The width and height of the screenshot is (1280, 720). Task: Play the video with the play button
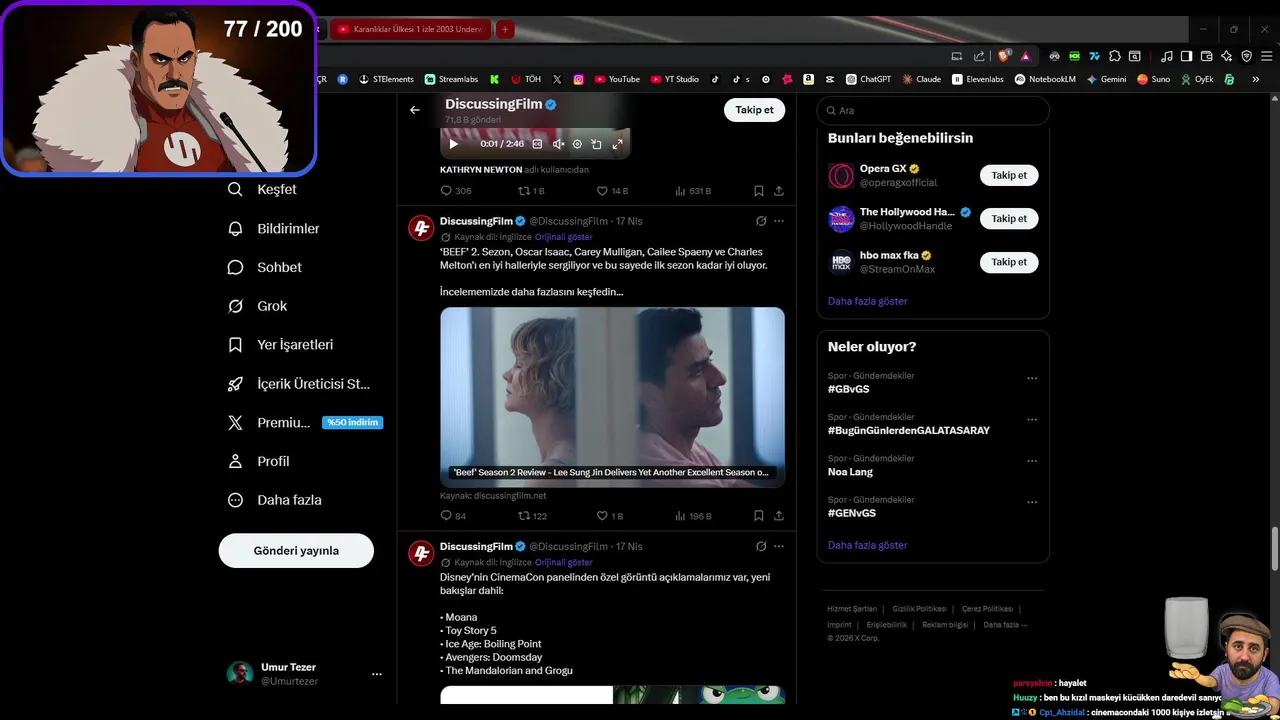tap(453, 144)
